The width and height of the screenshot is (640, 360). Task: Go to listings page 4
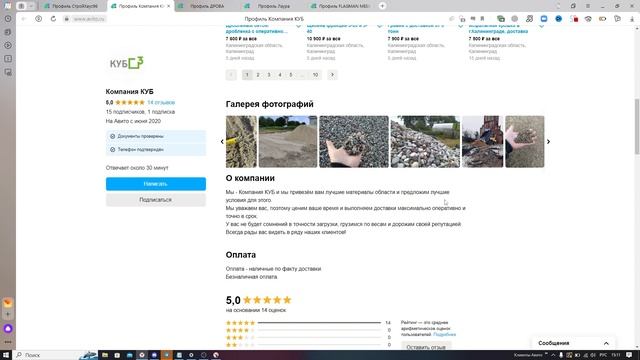(280, 75)
